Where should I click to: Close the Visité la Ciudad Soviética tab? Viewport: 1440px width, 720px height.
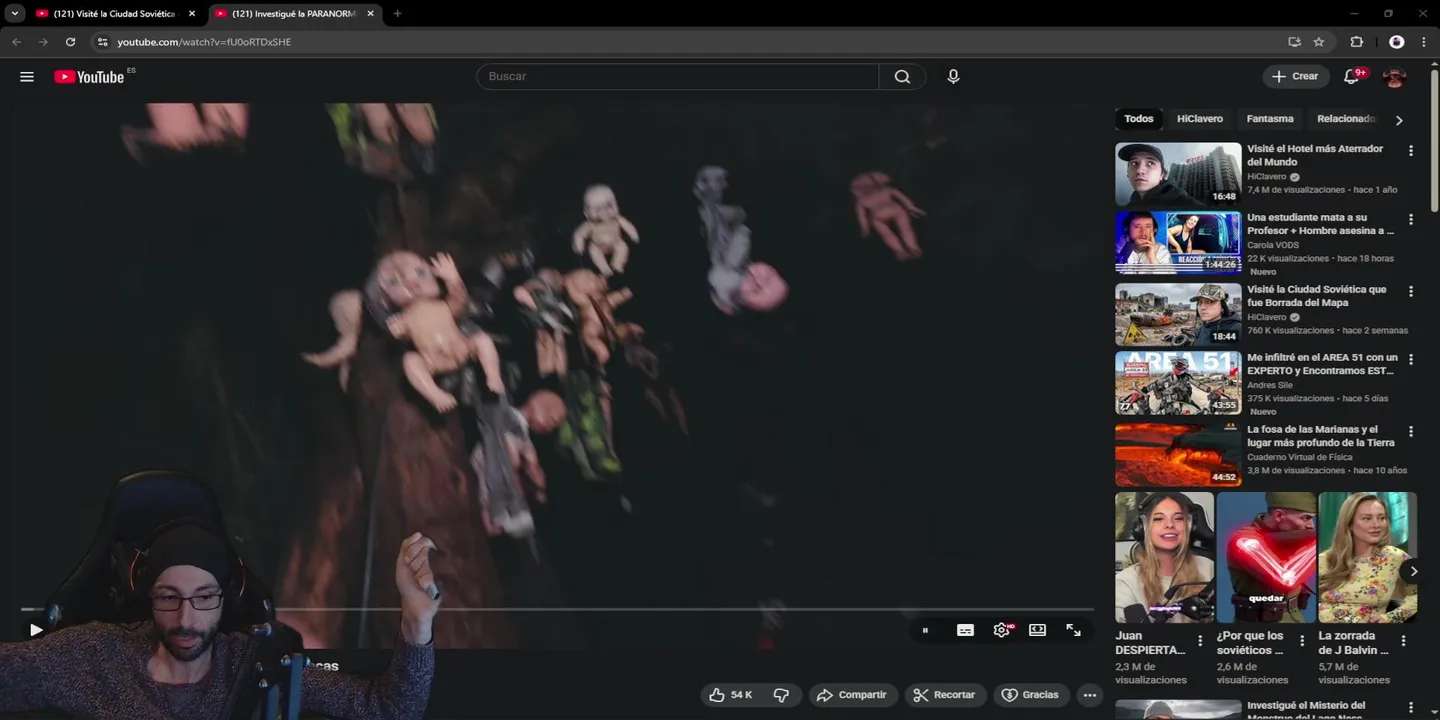coord(192,14)
